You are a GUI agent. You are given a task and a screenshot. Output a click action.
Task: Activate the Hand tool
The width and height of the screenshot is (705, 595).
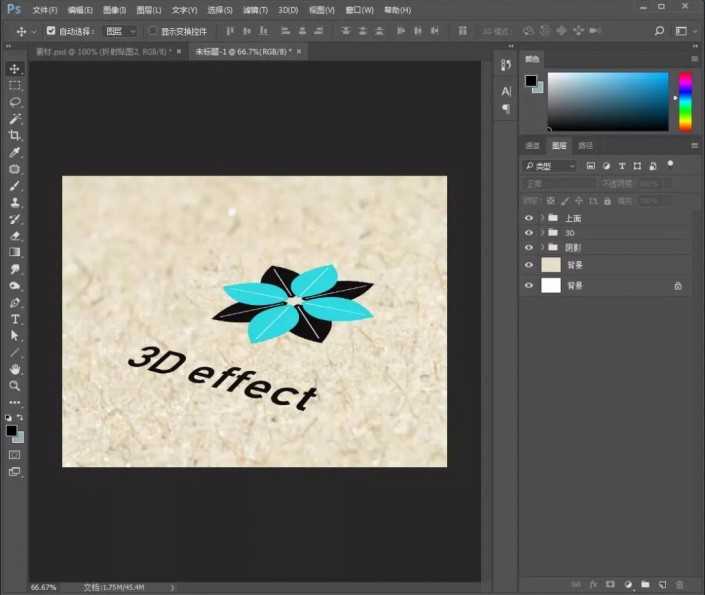pyautogui.click(x=15, y=369)
